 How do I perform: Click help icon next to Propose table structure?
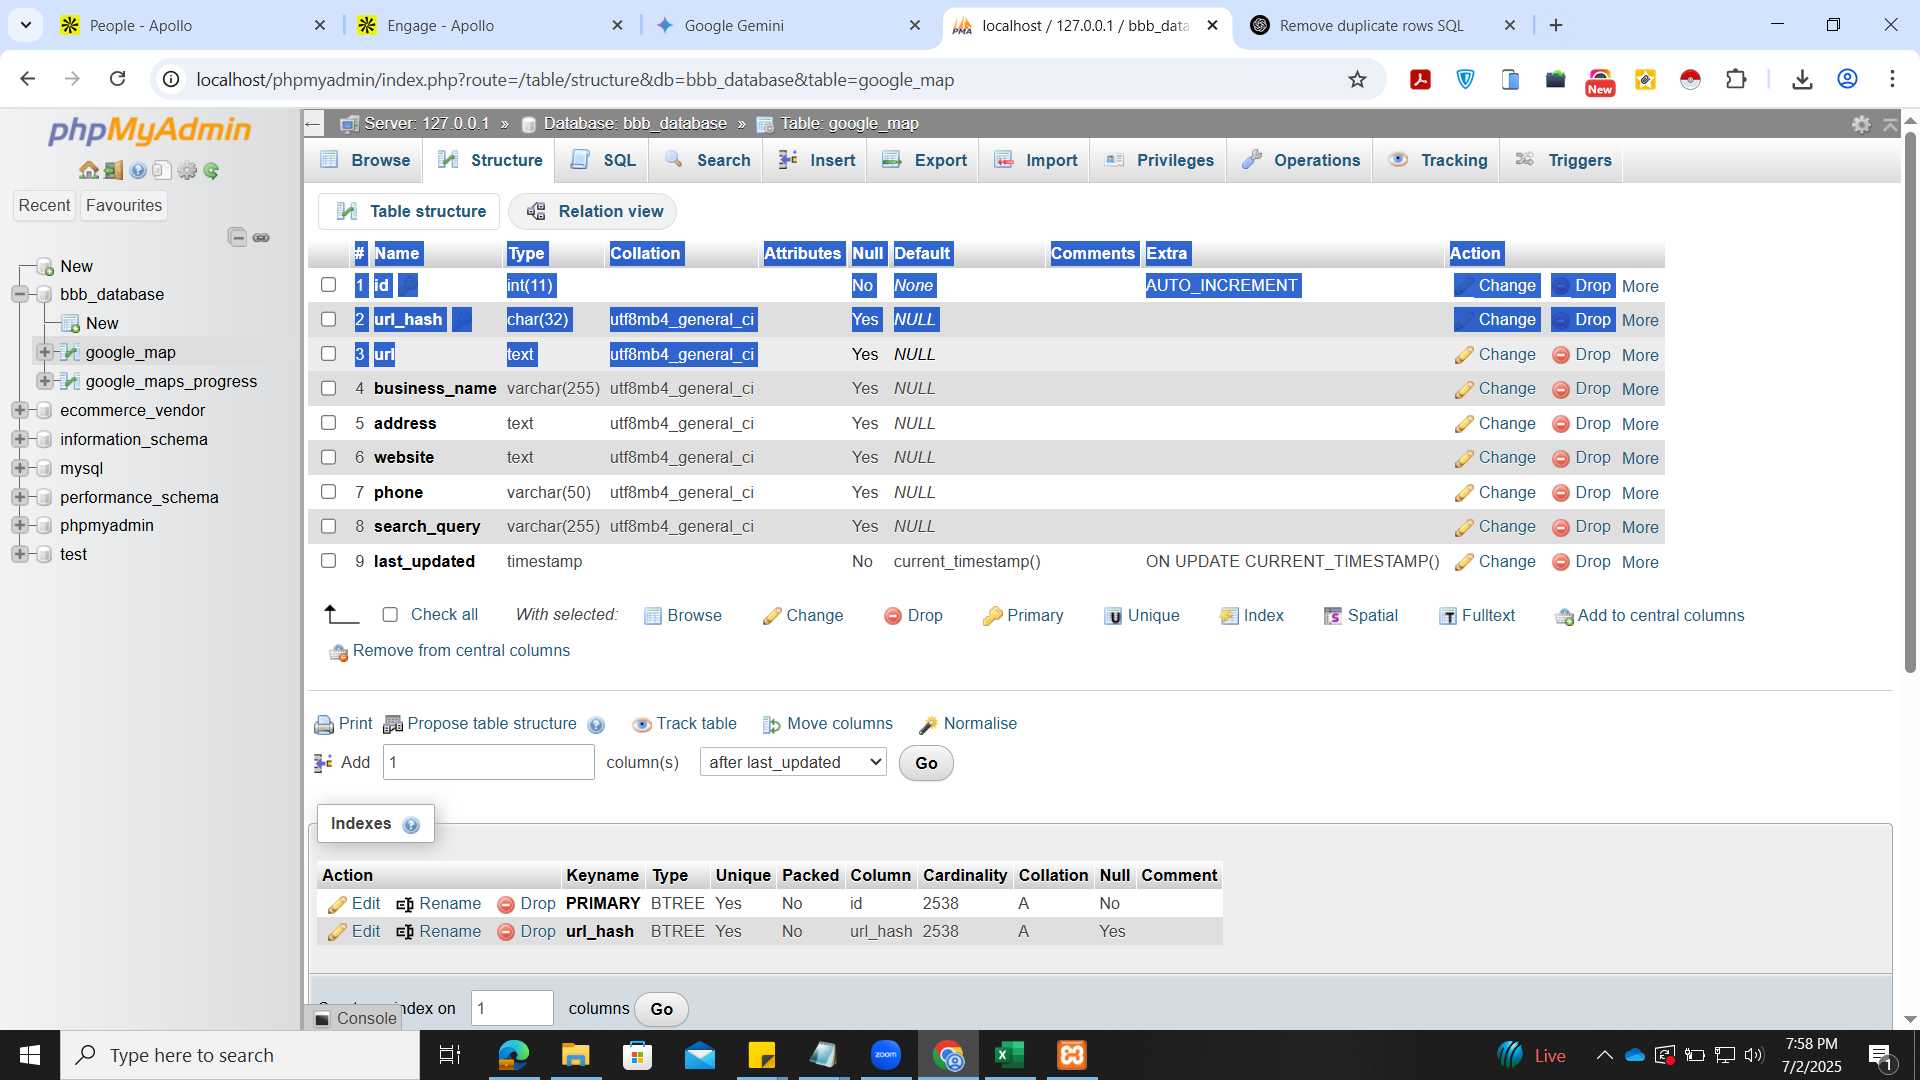pyautogui.click(x=596, y=725)
